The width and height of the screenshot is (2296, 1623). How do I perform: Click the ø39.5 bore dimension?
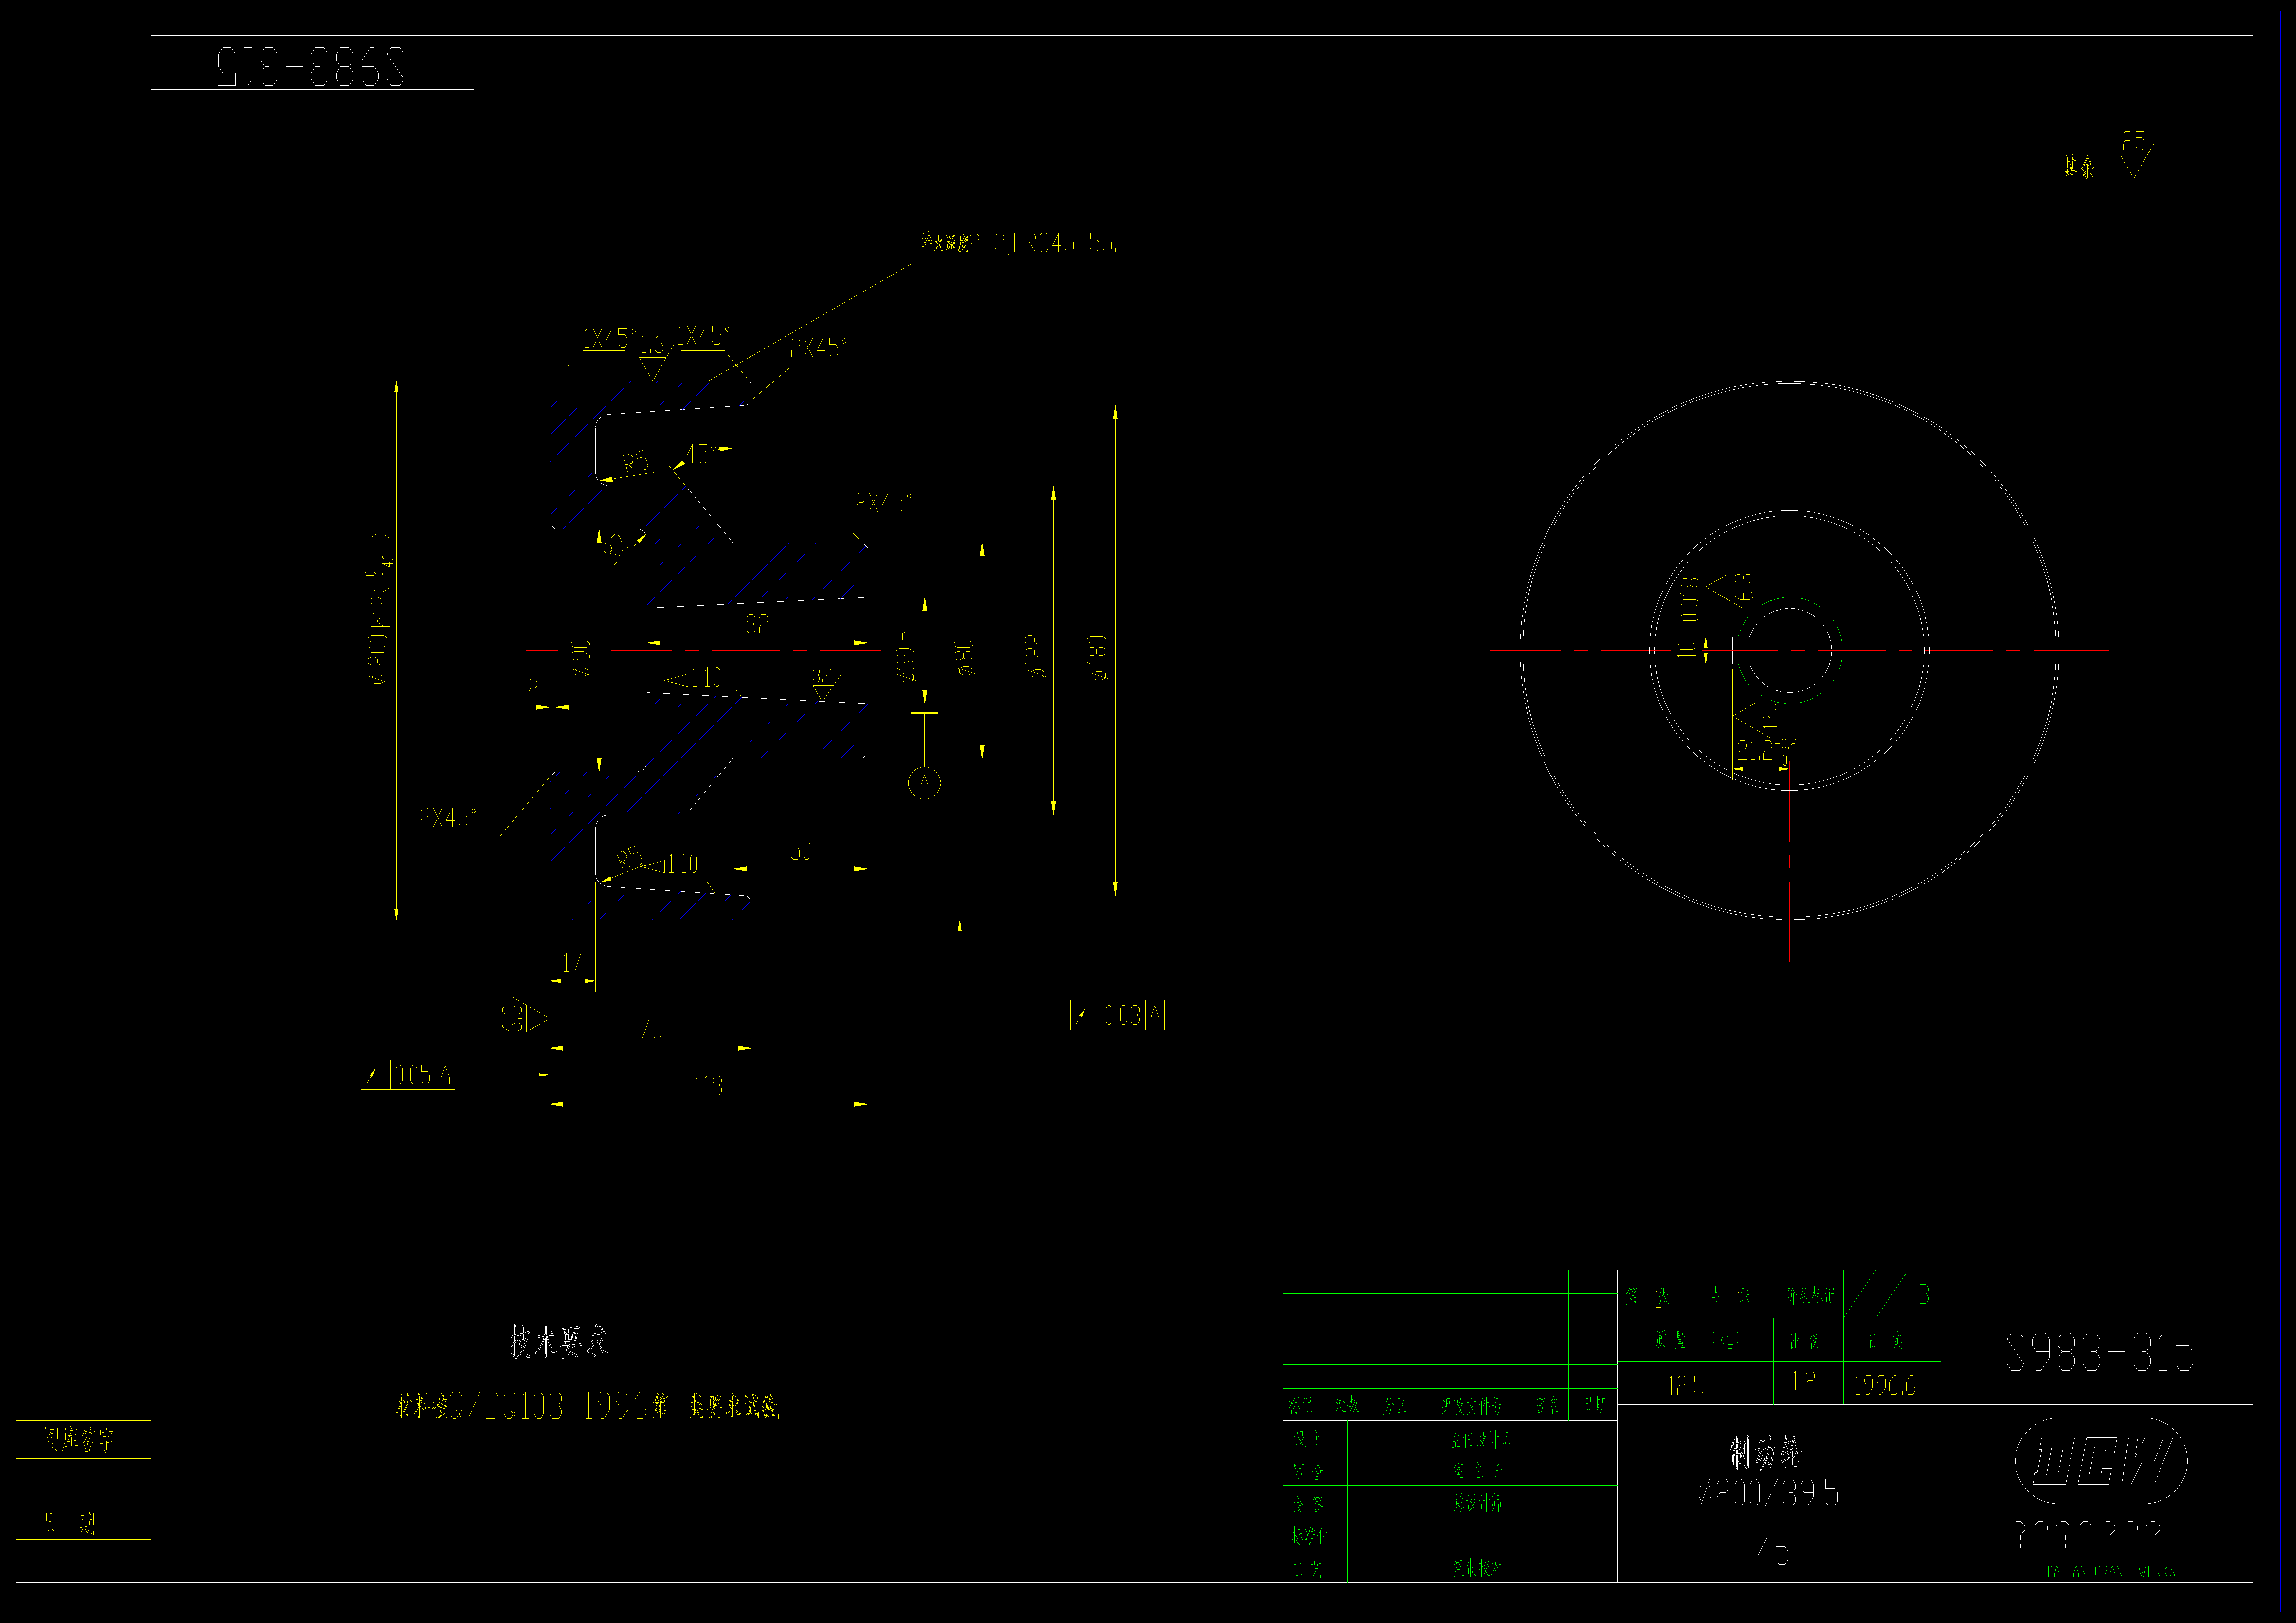[906, 657]
